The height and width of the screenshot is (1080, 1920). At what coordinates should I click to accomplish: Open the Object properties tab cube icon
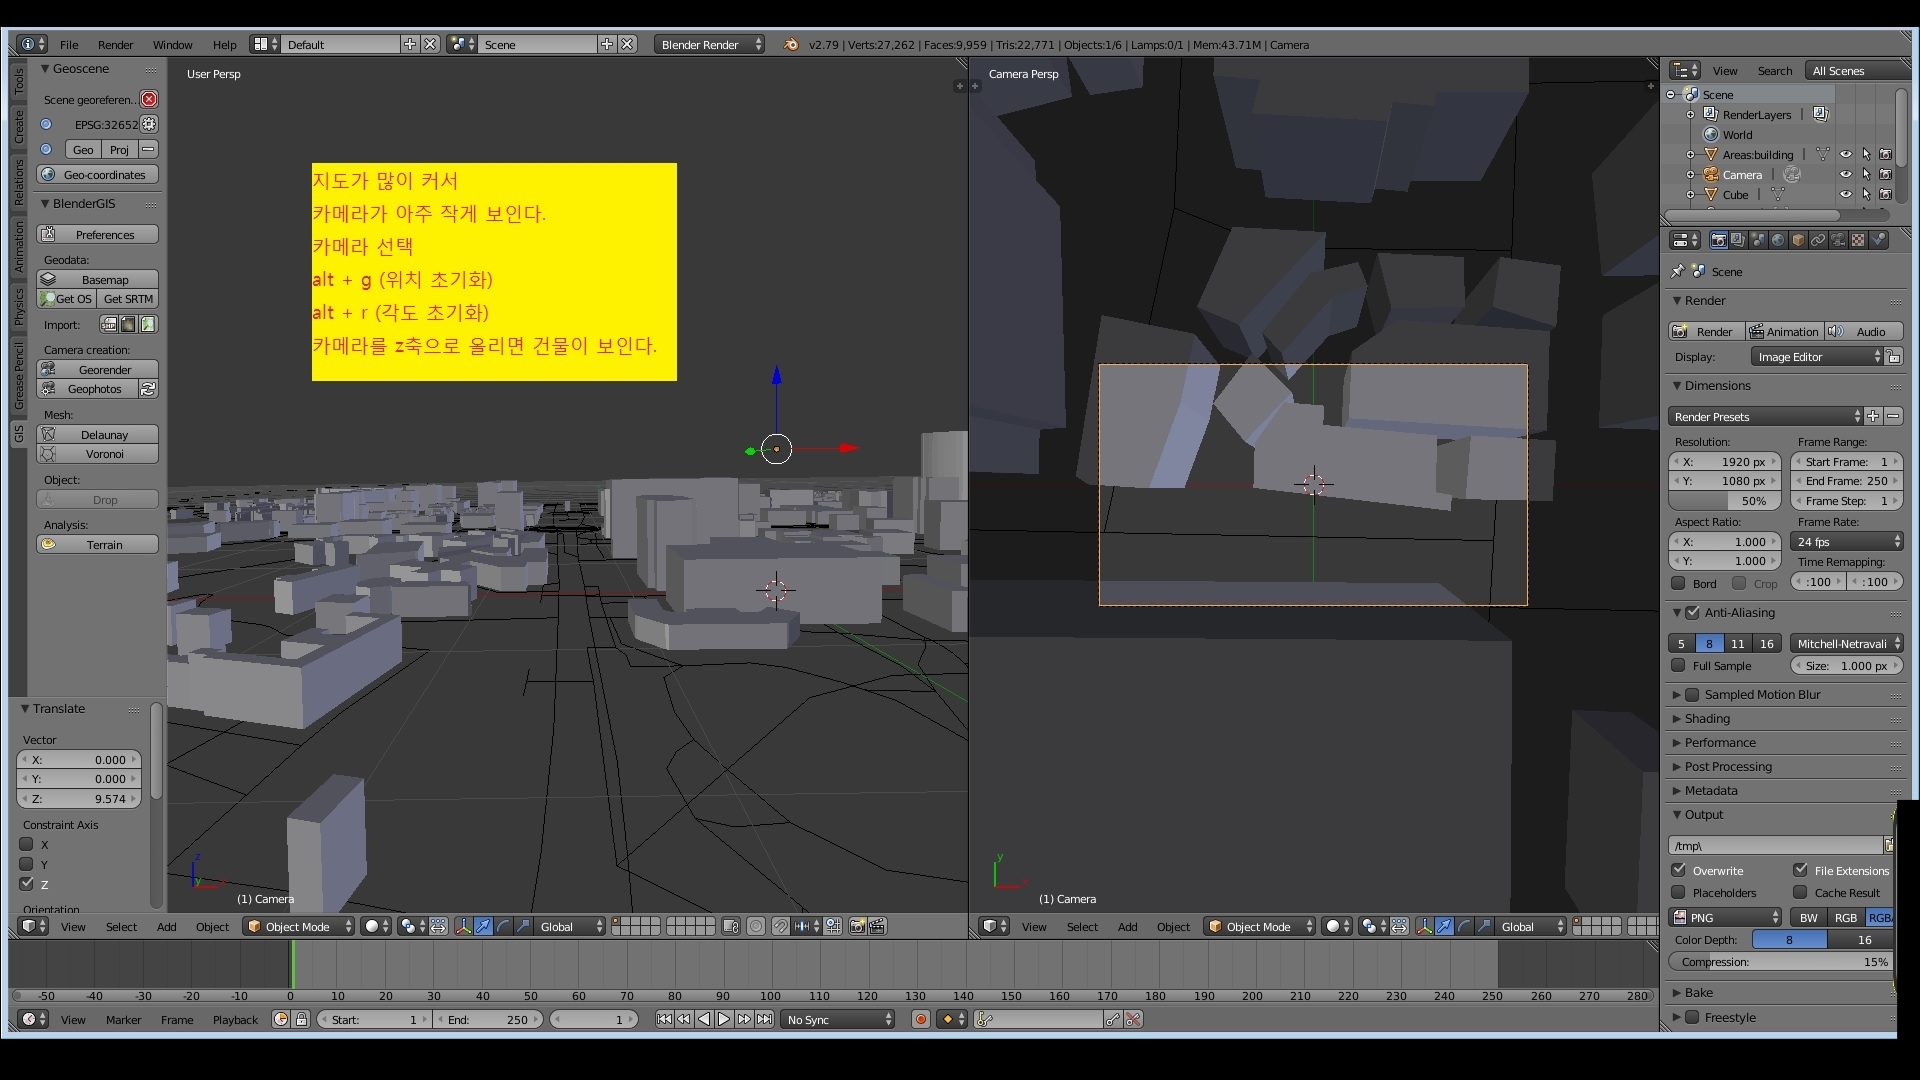[1798, 240]
